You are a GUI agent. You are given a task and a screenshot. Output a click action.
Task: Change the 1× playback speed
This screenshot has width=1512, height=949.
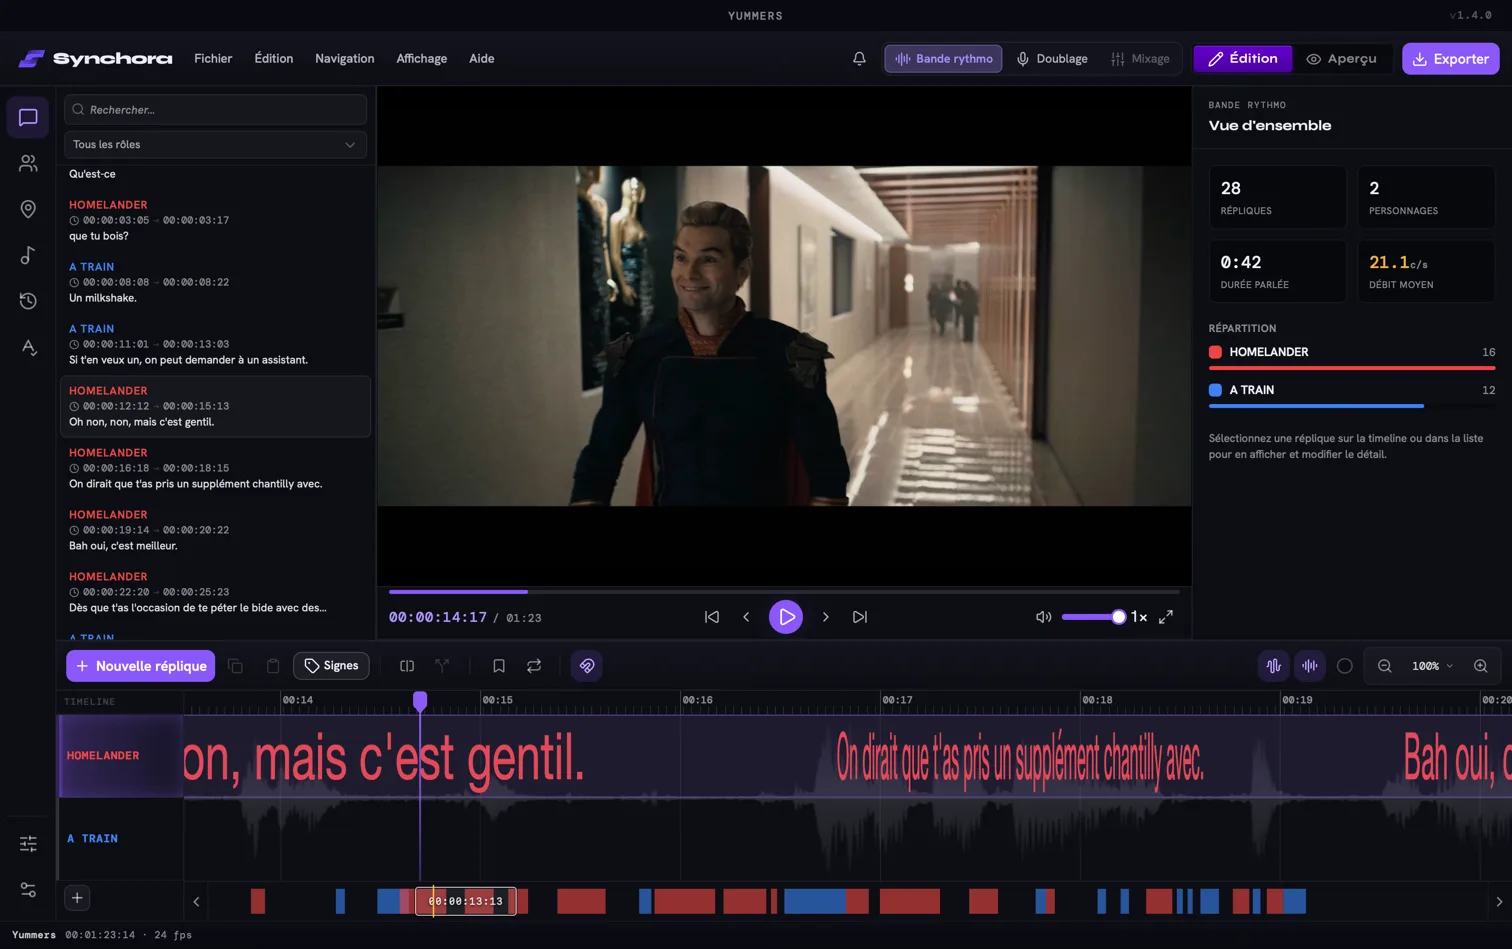click(x=1139, y=617)
